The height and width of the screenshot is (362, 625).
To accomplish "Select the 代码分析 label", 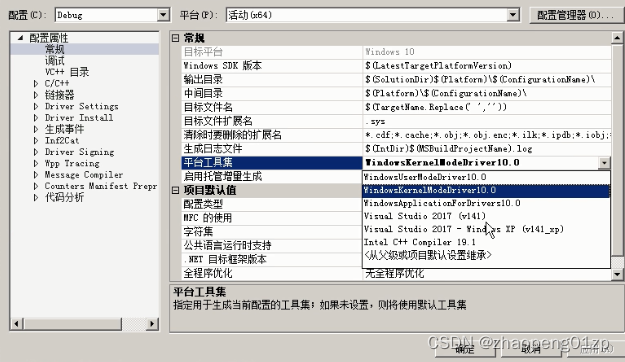I will pyautogui.click(x=64, y=197).
